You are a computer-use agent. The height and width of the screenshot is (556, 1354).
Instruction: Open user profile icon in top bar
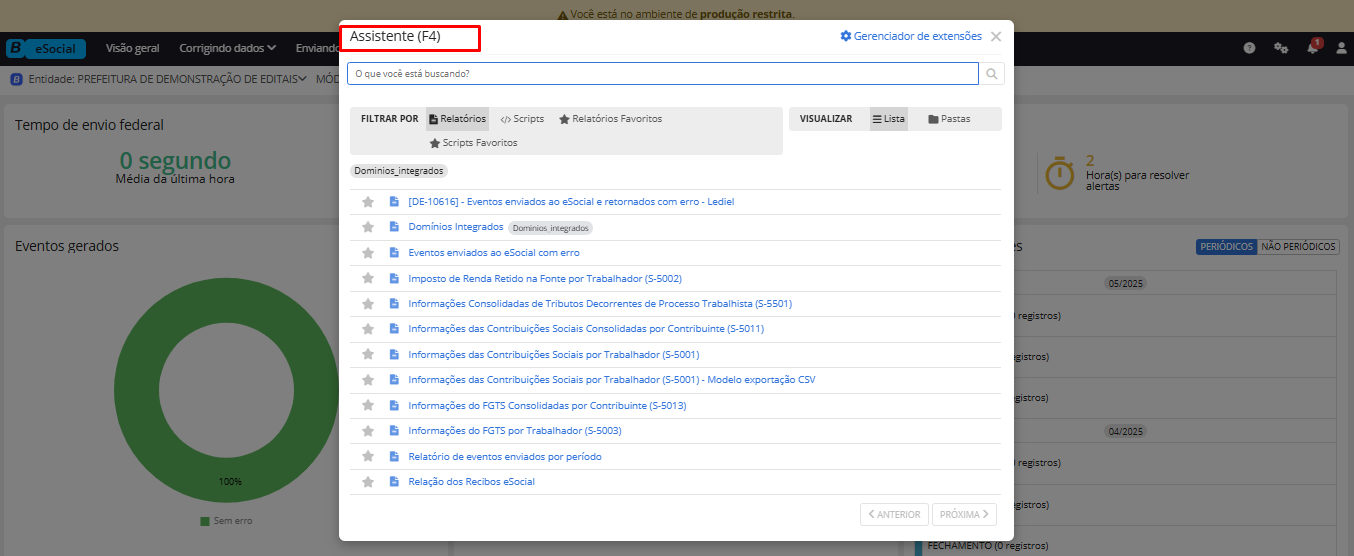1341,48
